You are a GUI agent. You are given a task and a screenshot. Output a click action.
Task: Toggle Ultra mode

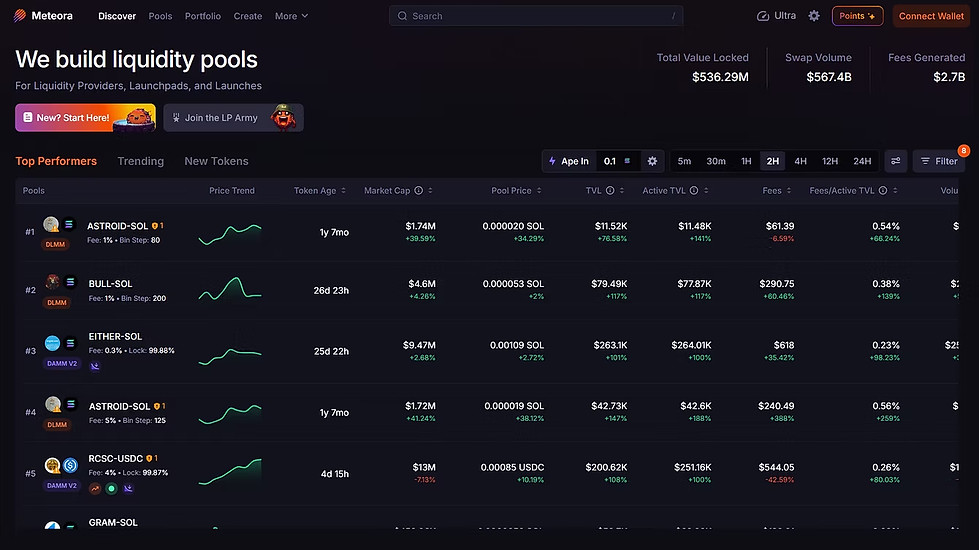[x=776, y=16]
